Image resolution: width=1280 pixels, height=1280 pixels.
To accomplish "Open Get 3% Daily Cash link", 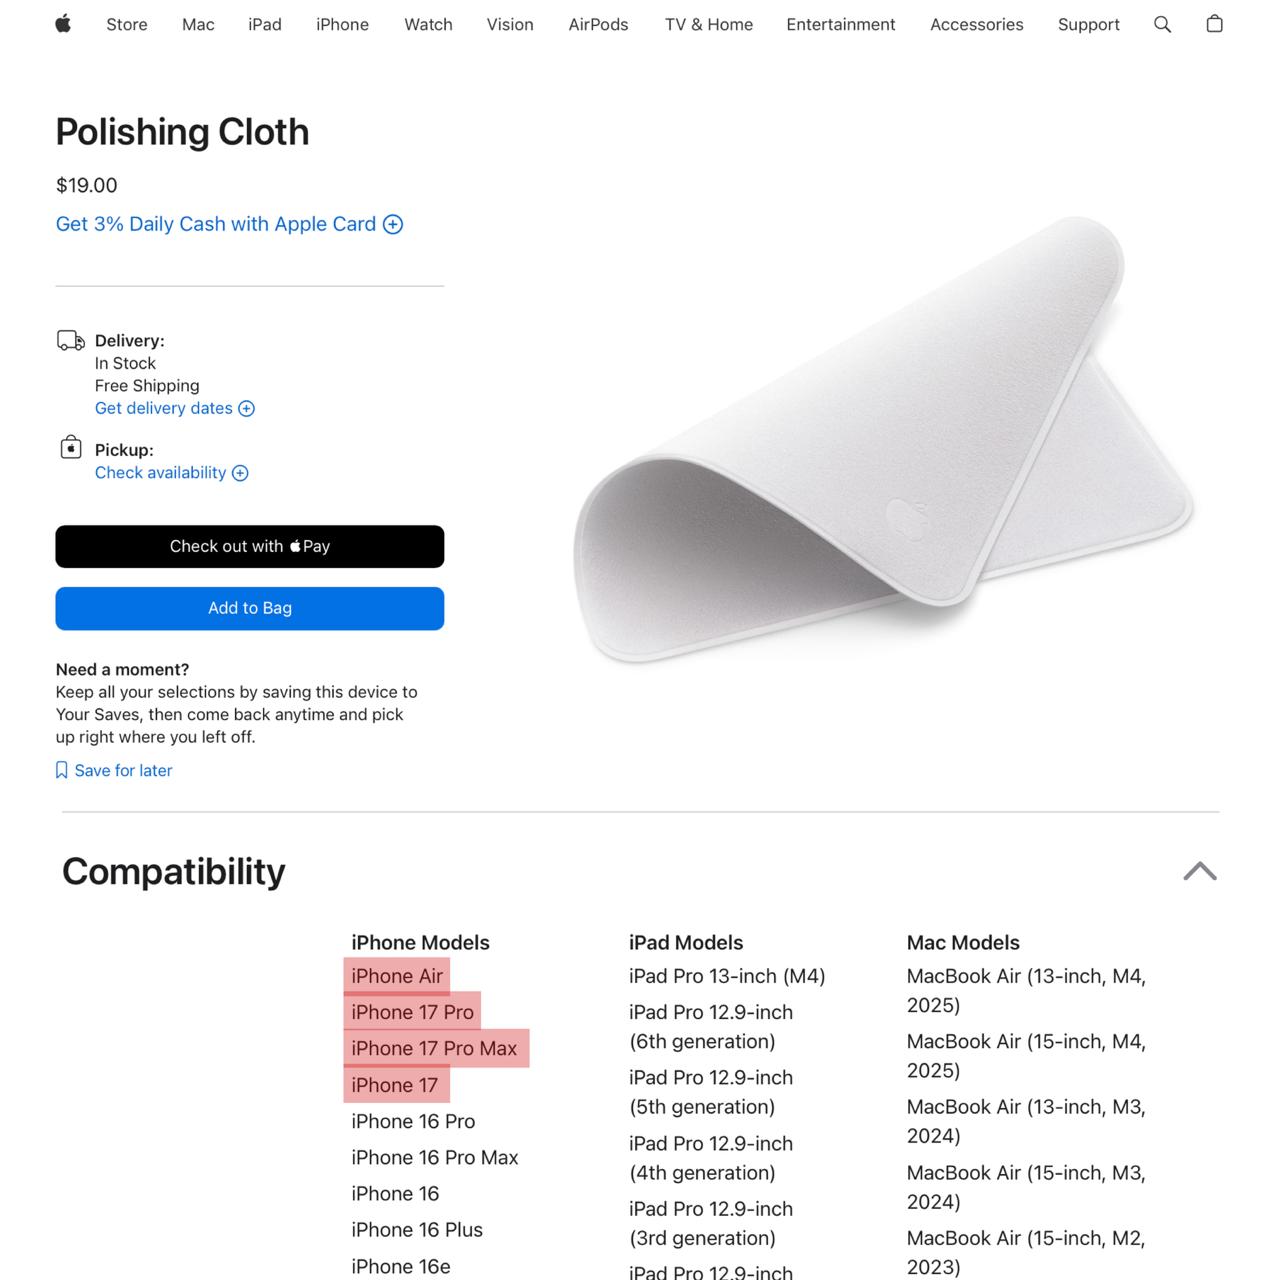I will (x=216, y=224).
